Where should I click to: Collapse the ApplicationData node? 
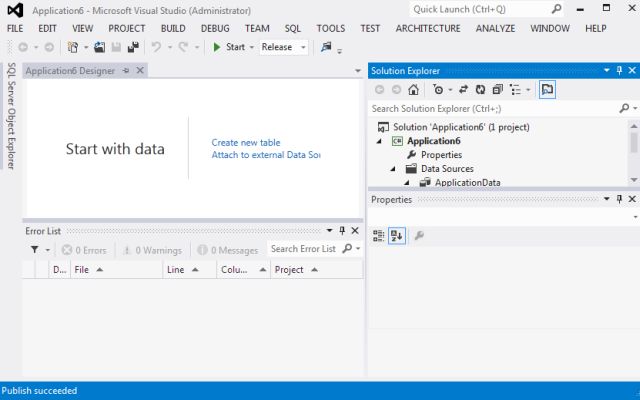(x=407, y=183)
